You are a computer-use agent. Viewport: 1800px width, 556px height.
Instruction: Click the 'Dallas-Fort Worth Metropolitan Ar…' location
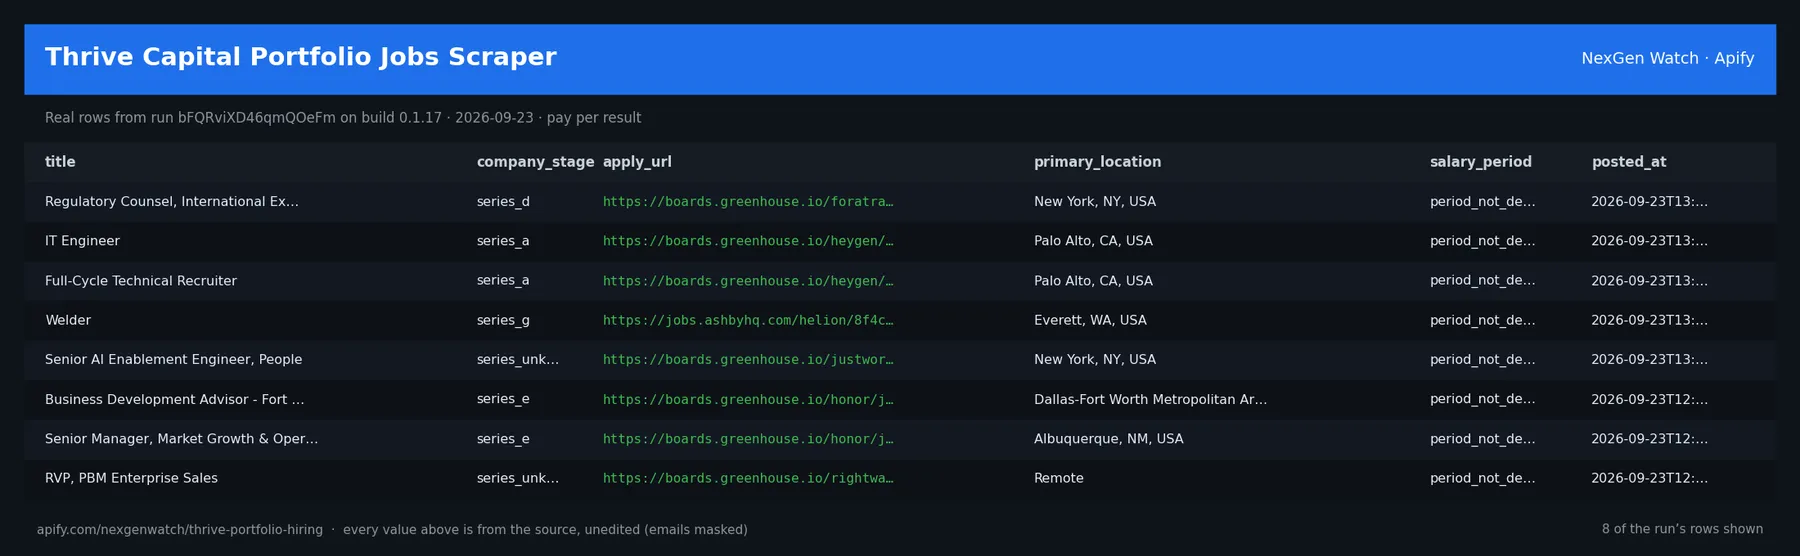coord(1150,399)
